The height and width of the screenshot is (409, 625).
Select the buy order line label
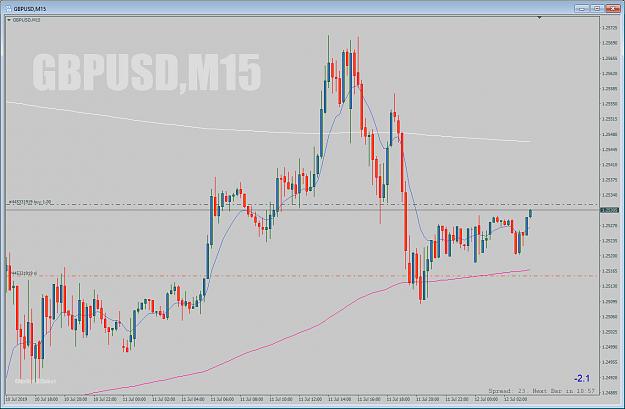(30, 202)
